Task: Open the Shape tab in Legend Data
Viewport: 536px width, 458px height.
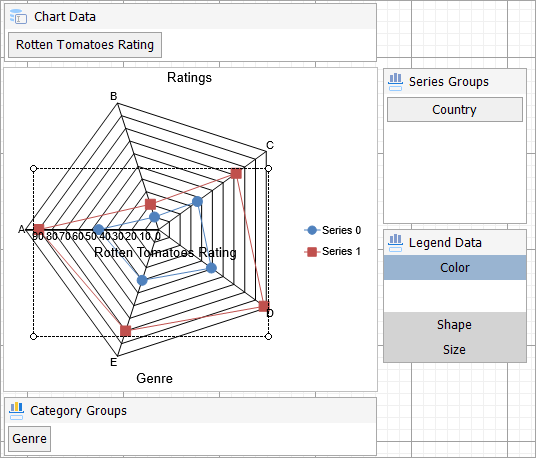Action: [x=455, y=325]
